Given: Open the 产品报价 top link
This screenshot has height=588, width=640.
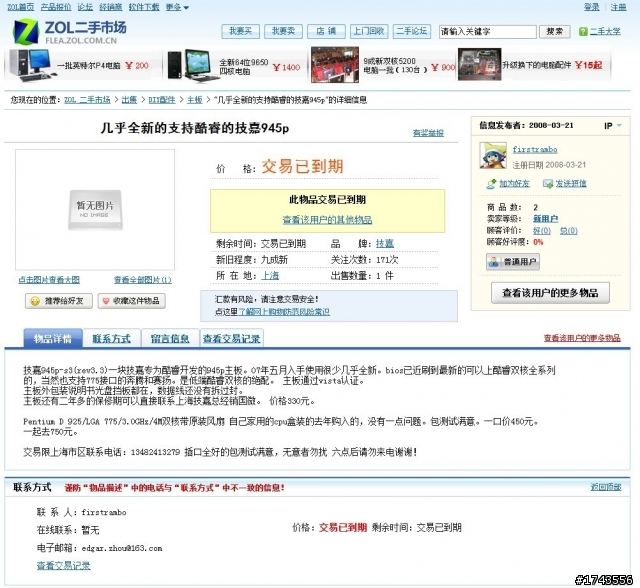Looking at the screenshot, I should point(56,7).
